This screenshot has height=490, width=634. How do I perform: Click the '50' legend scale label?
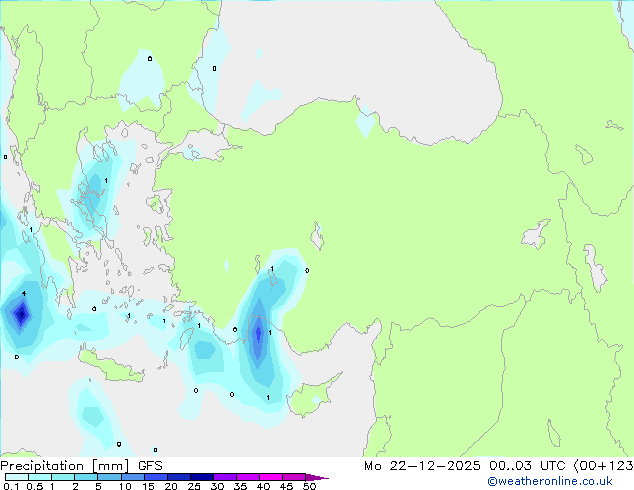click(309, 486)
